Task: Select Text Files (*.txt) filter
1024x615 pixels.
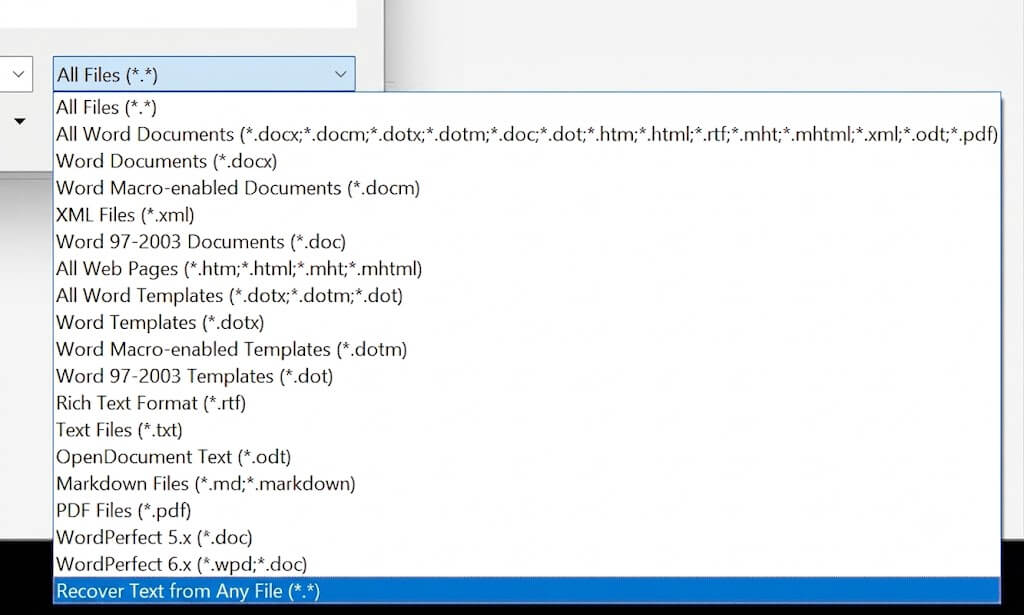Action: tap(526, 430)
